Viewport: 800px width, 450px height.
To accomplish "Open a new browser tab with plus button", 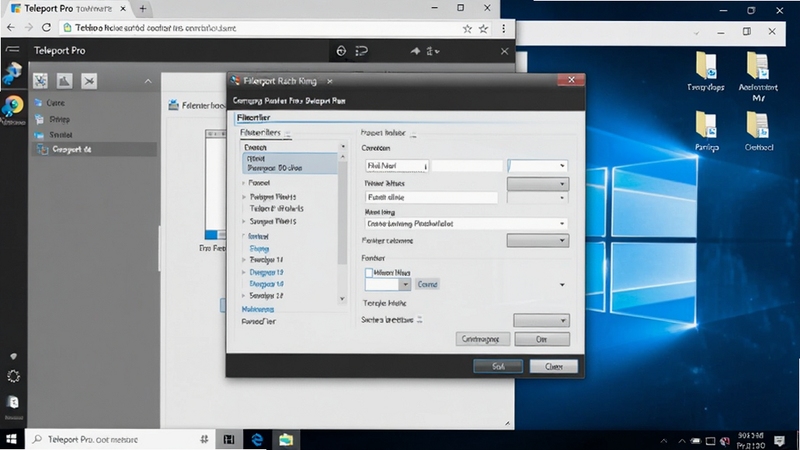I will pos(143,9).
